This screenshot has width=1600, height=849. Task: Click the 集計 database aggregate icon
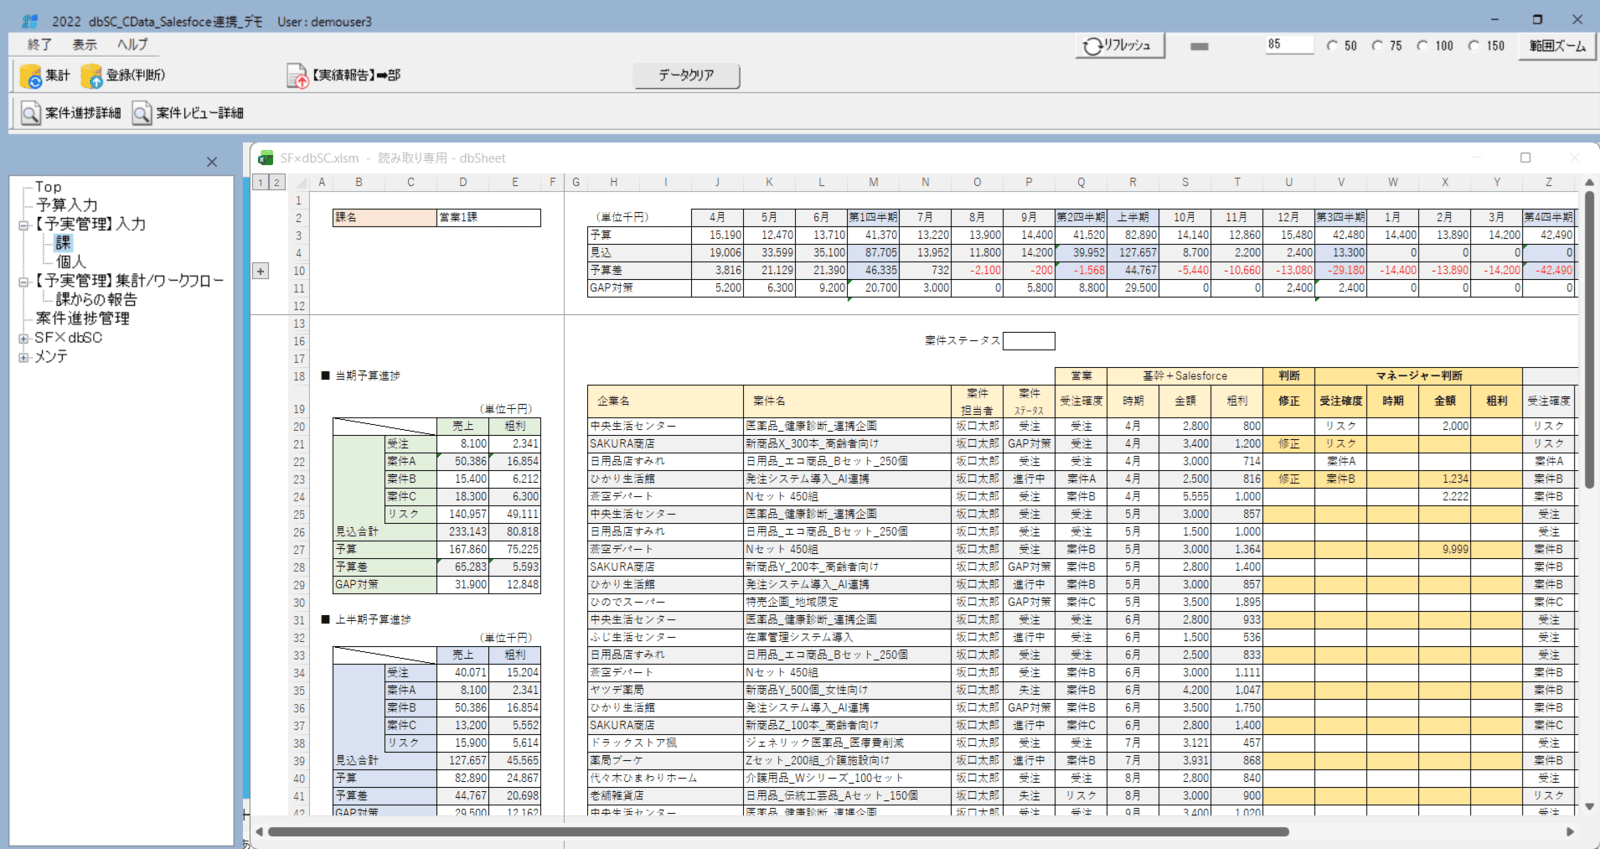[30, 76]
